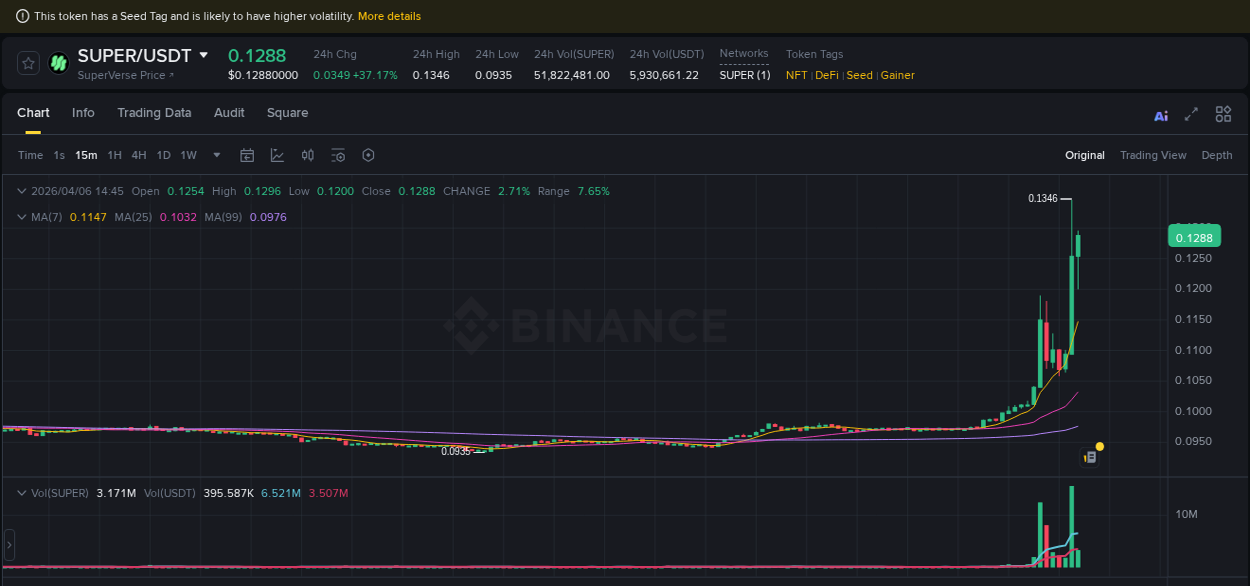
Task: Click the Seed Tag warning info icon
Action: point(23,16)
